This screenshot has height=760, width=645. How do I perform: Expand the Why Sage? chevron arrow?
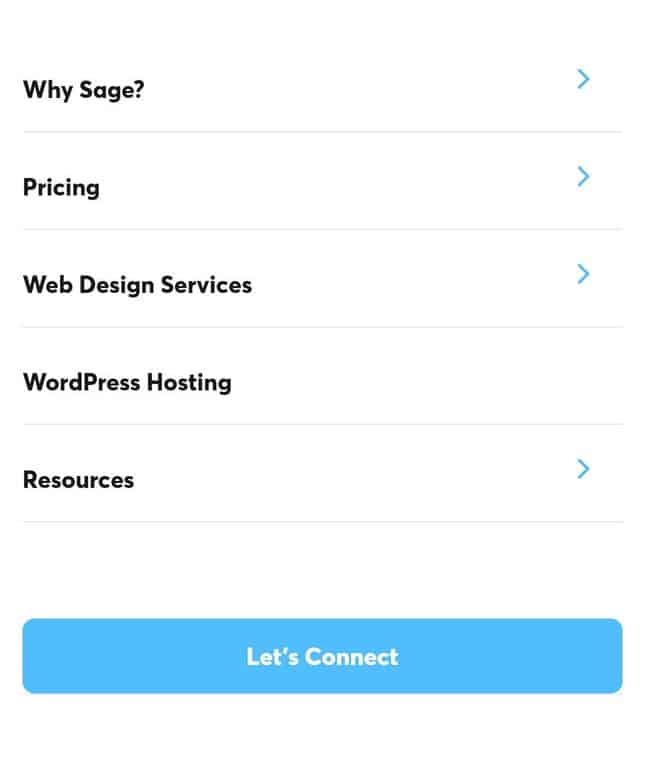click(x=583, y=79)
